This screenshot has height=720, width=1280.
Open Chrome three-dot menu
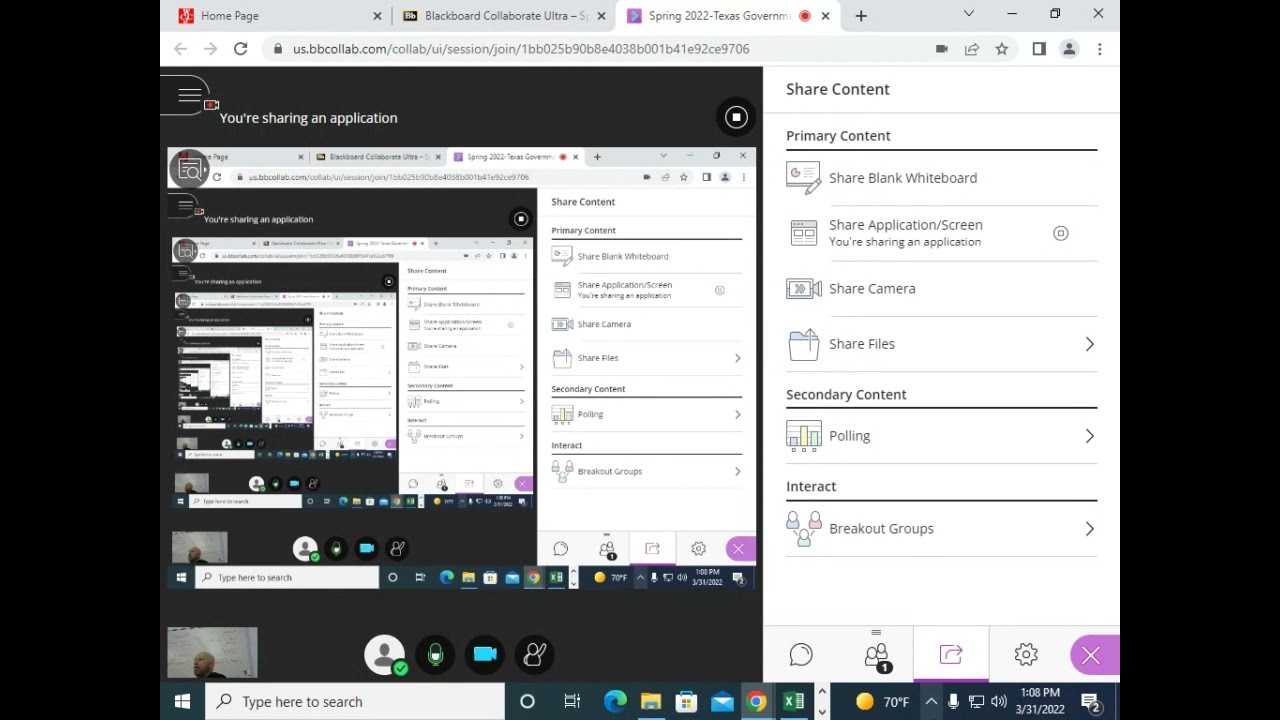coord(1099,49)
